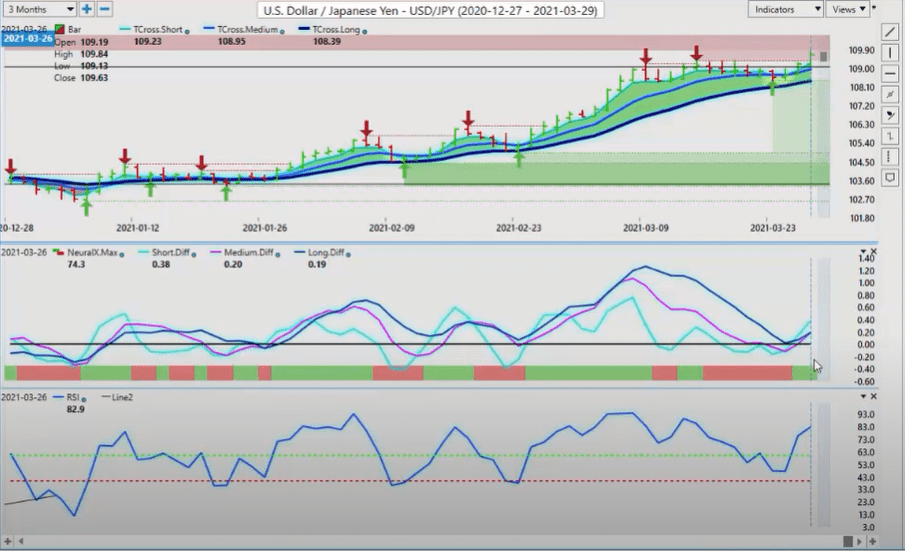Viewport: 905px width, 551px height.
Task: Click the TCross.Long settings dot
Action: pyautogui.click(x=365, y=31)
